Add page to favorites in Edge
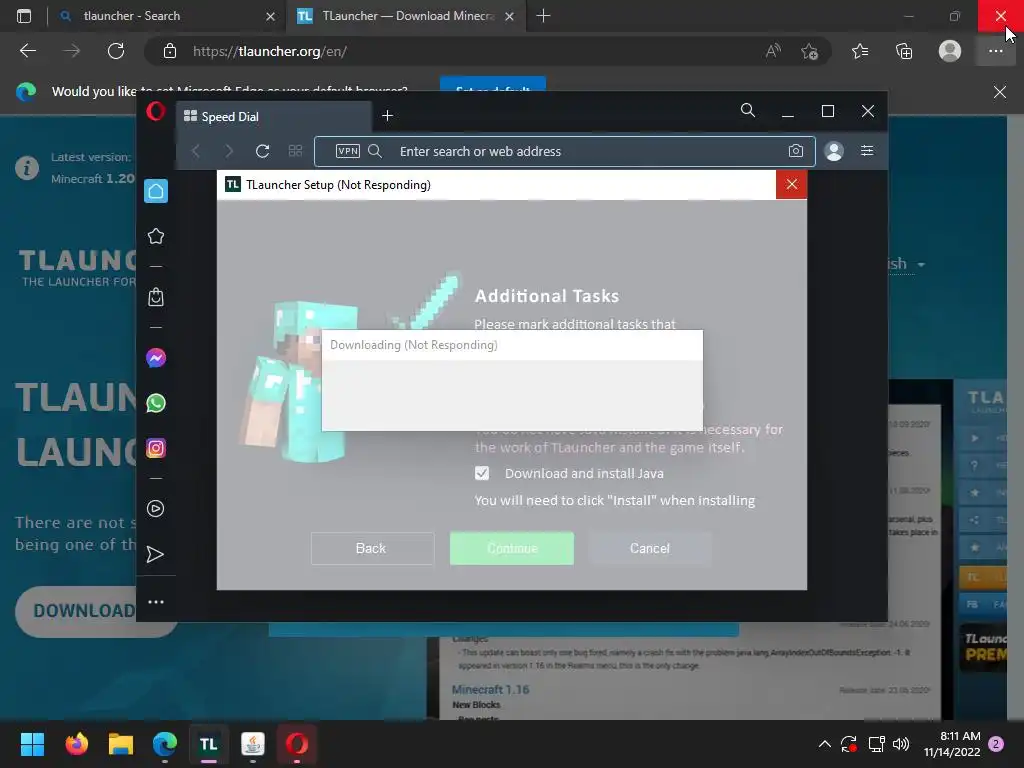This screenshot has height=768, width=1024. pyautogui.click(x=810, y=51)
